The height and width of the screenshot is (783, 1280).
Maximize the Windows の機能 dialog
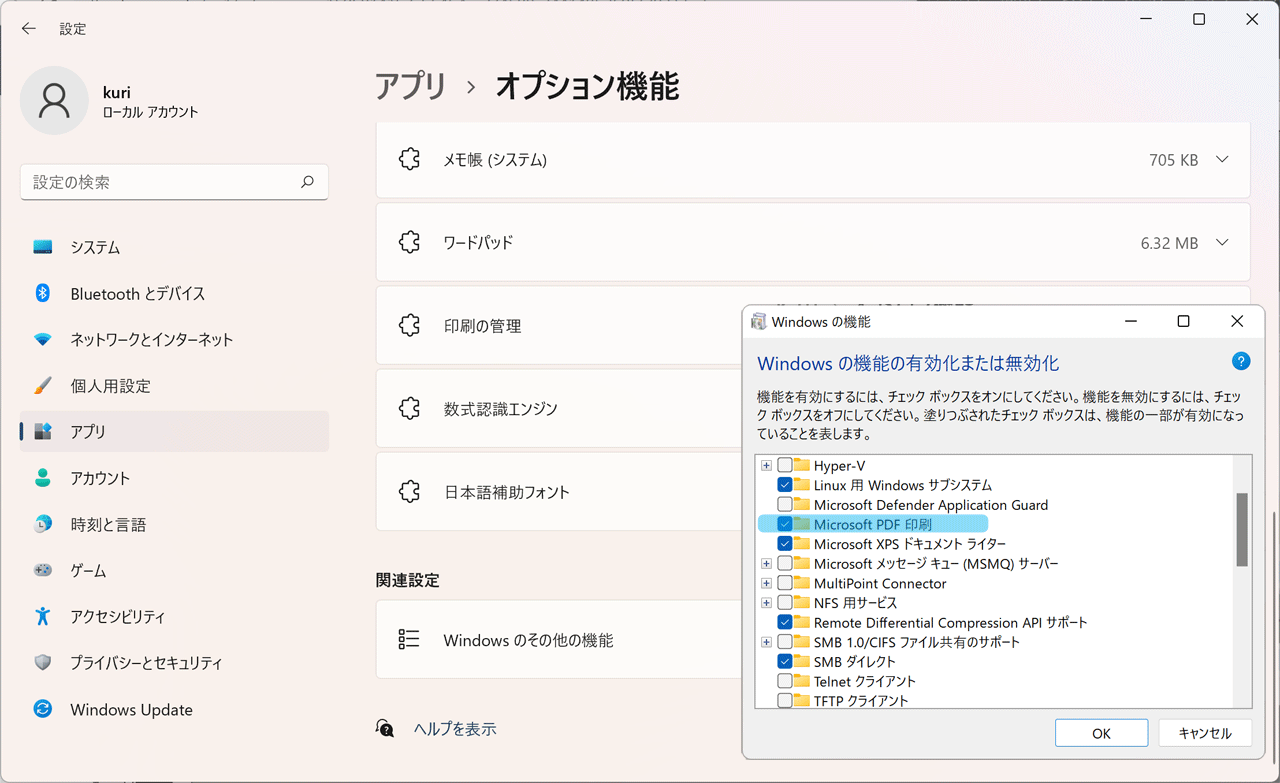click(x=1183, y=321)
